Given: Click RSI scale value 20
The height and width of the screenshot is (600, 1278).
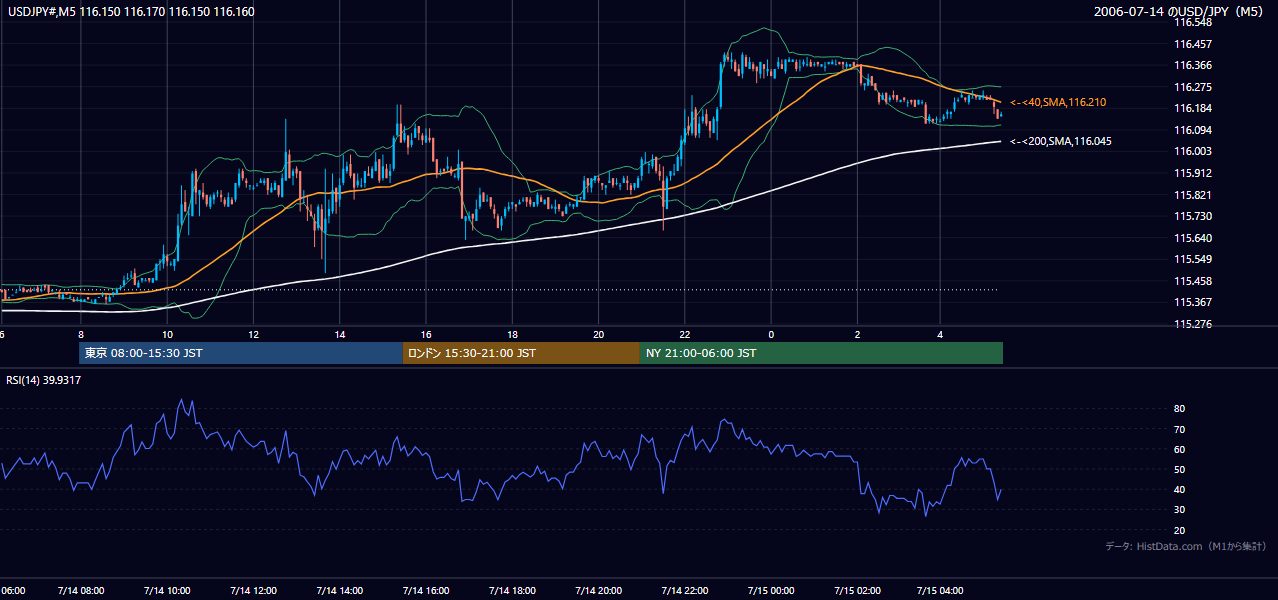Looking at the screenshot, I should (1180, 530).
